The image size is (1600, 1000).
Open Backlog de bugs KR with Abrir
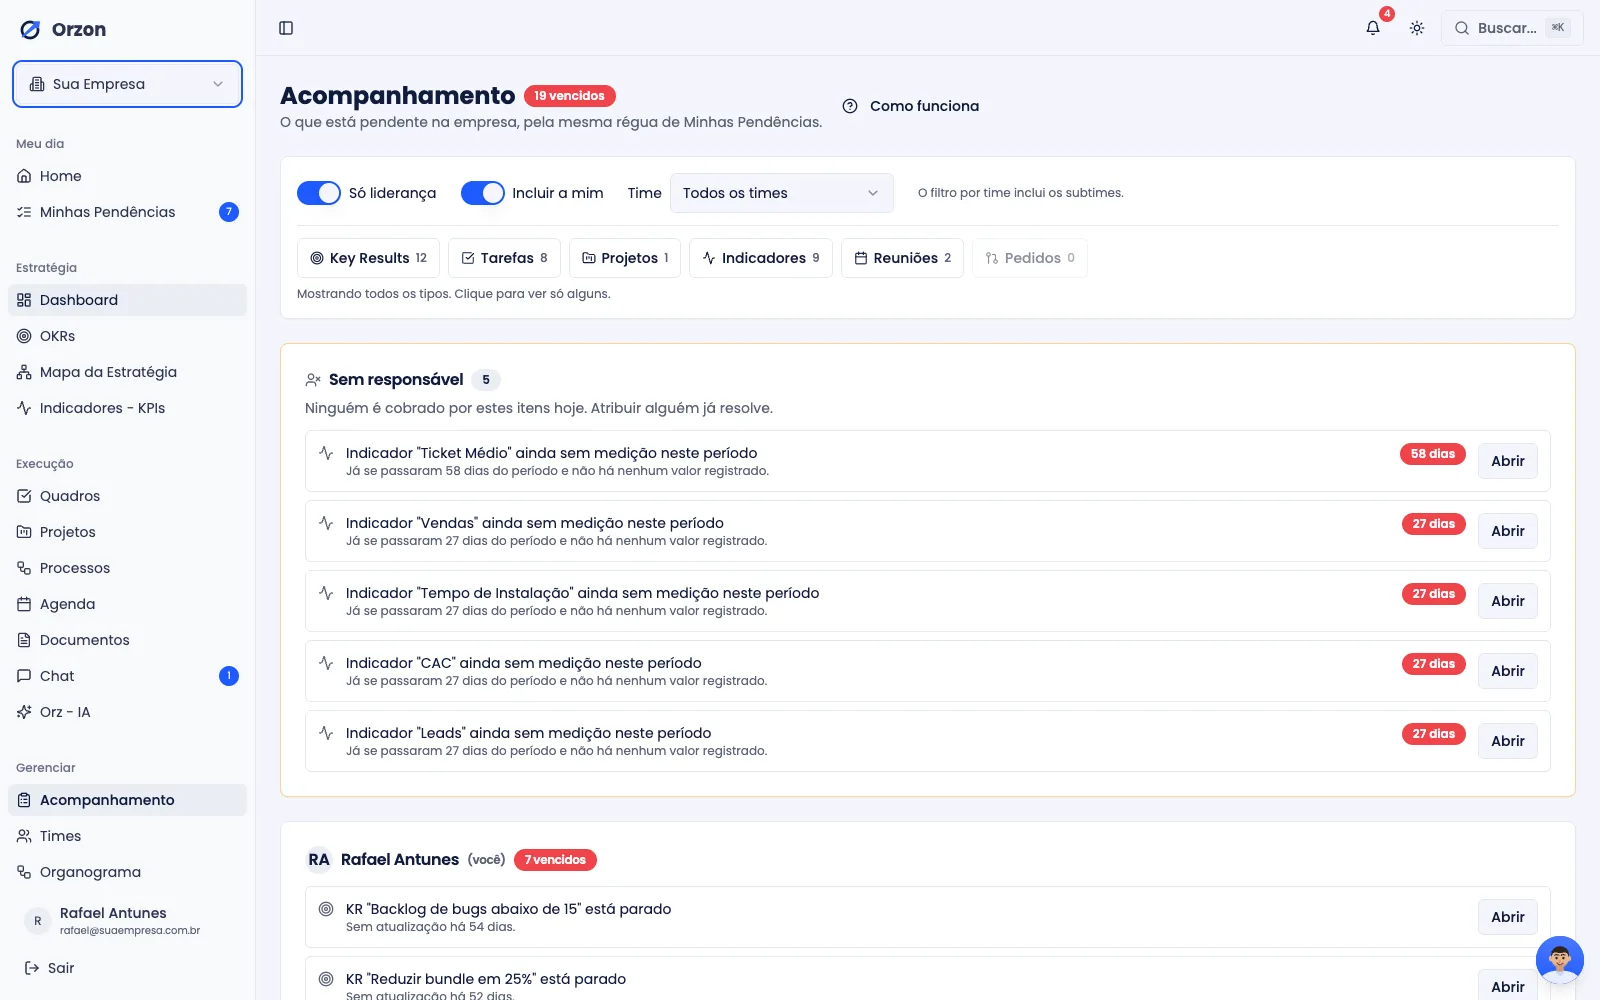click(1508, 917)
